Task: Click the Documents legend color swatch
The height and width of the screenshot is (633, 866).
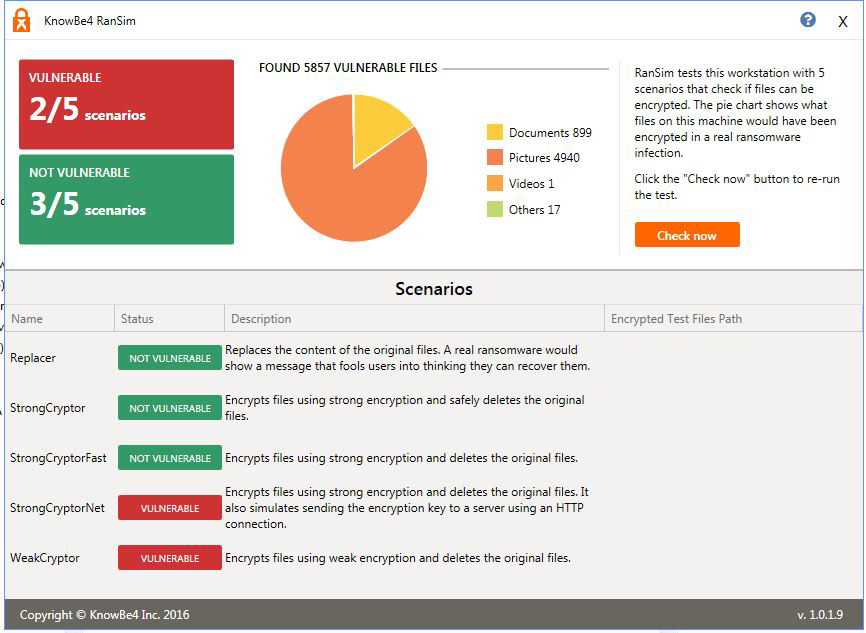Action: click(493, 132)
